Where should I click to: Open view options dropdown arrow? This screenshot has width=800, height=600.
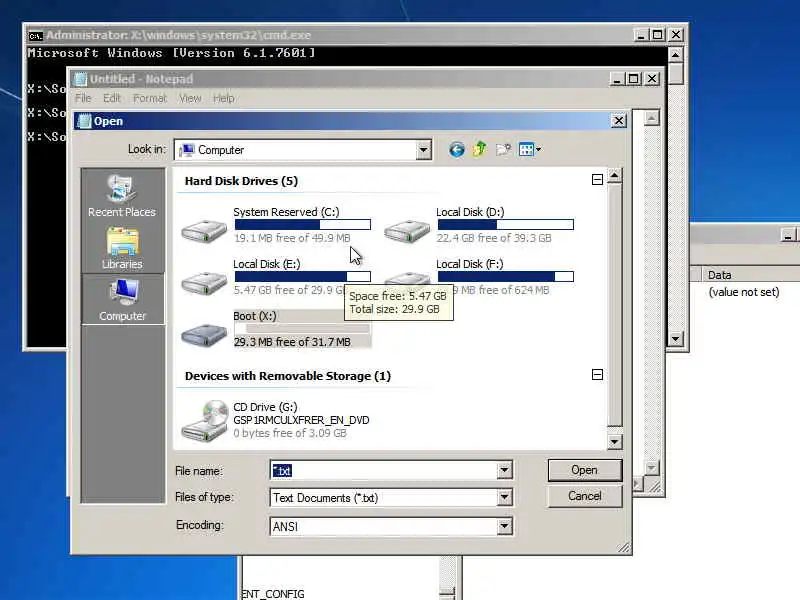coord(538,149)
